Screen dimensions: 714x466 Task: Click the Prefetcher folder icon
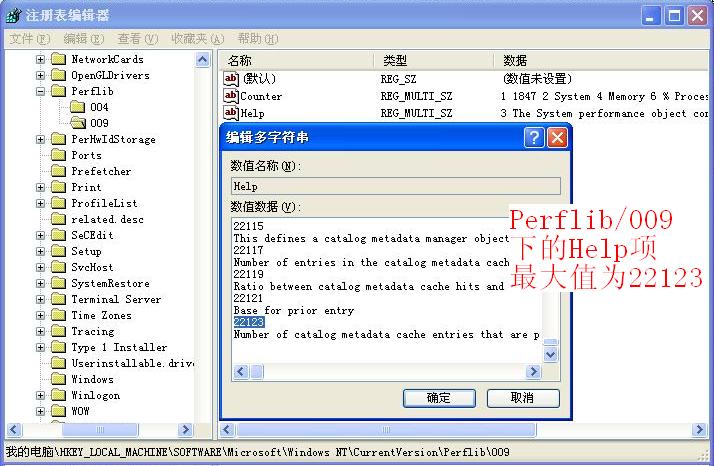point(59,171)
